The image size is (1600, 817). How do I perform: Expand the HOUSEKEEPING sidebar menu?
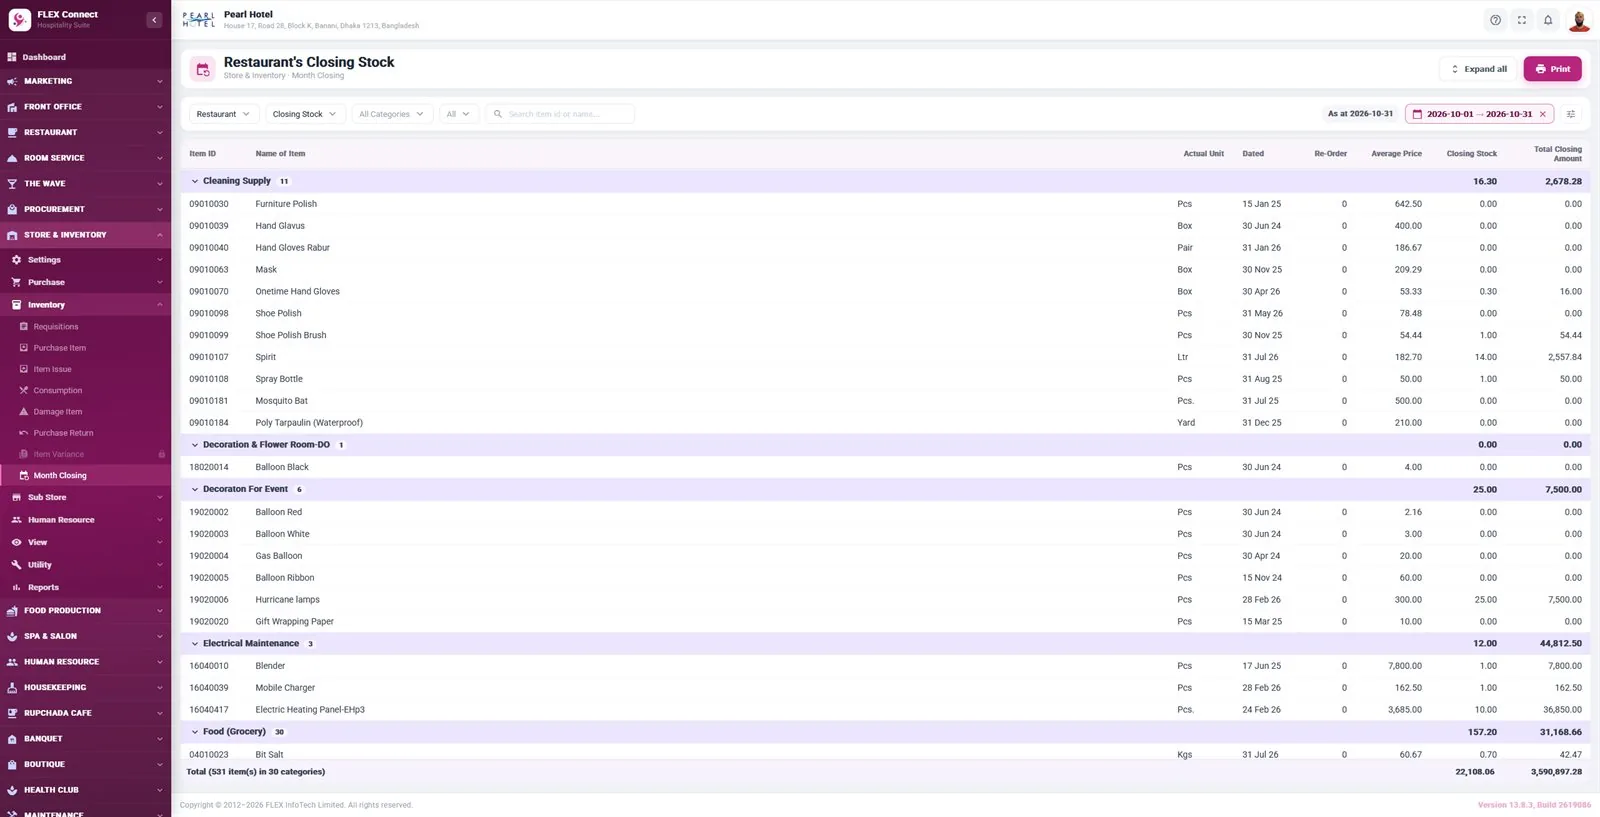click(85, 687)
